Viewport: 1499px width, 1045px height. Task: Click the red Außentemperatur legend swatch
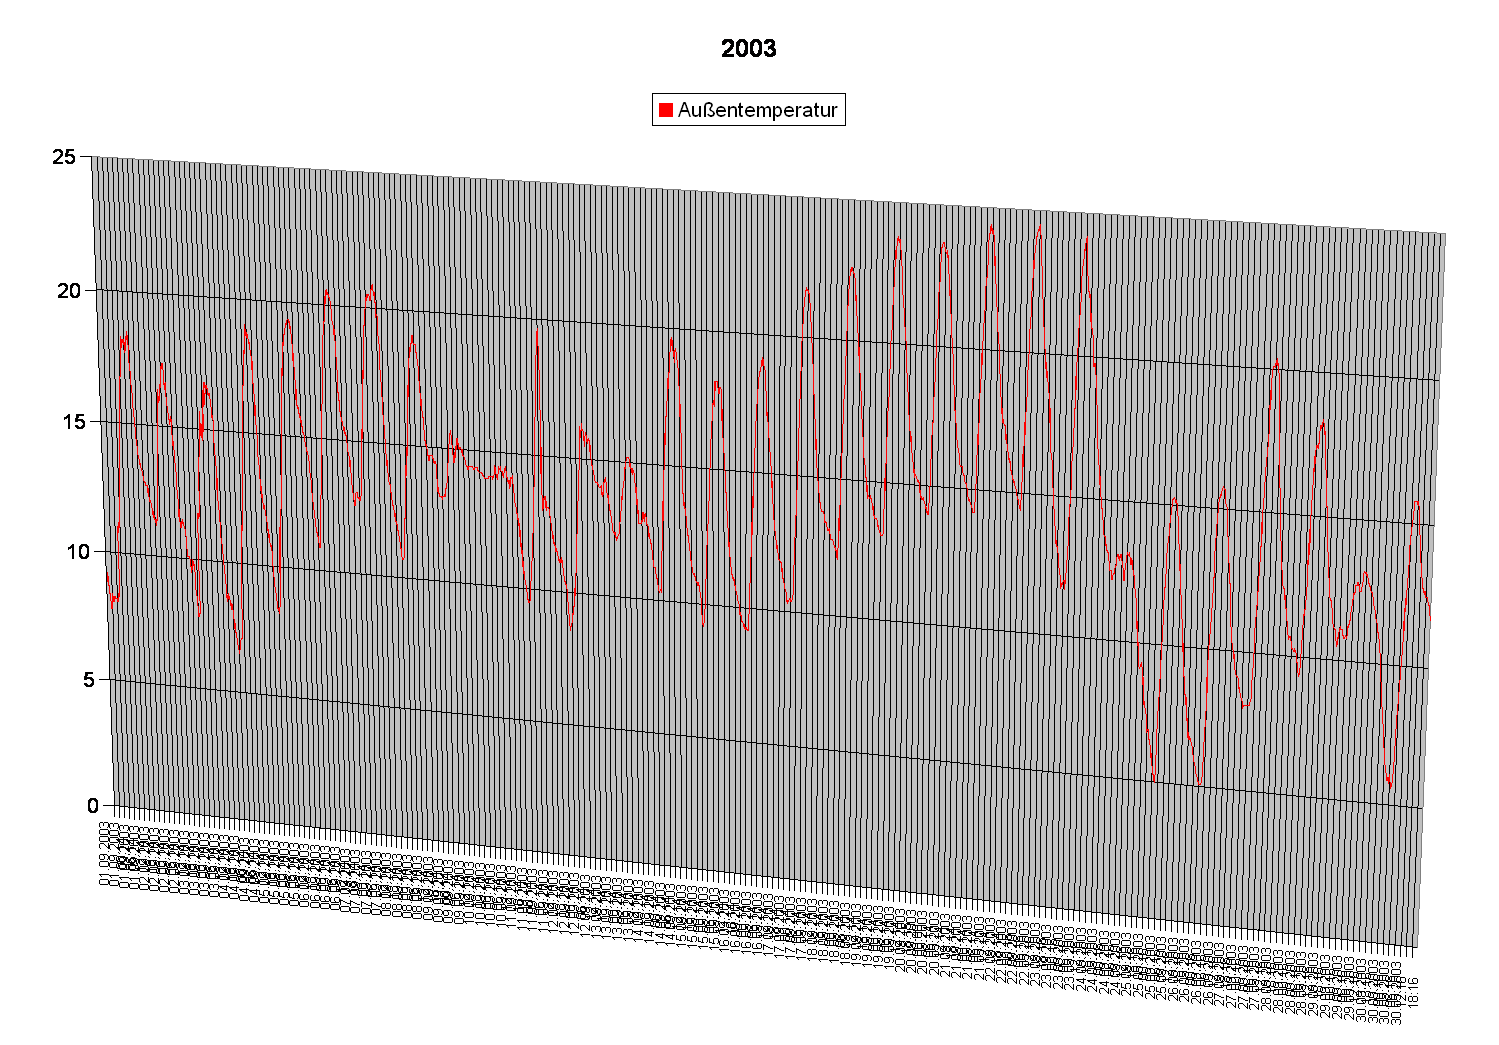coord(666,110)
